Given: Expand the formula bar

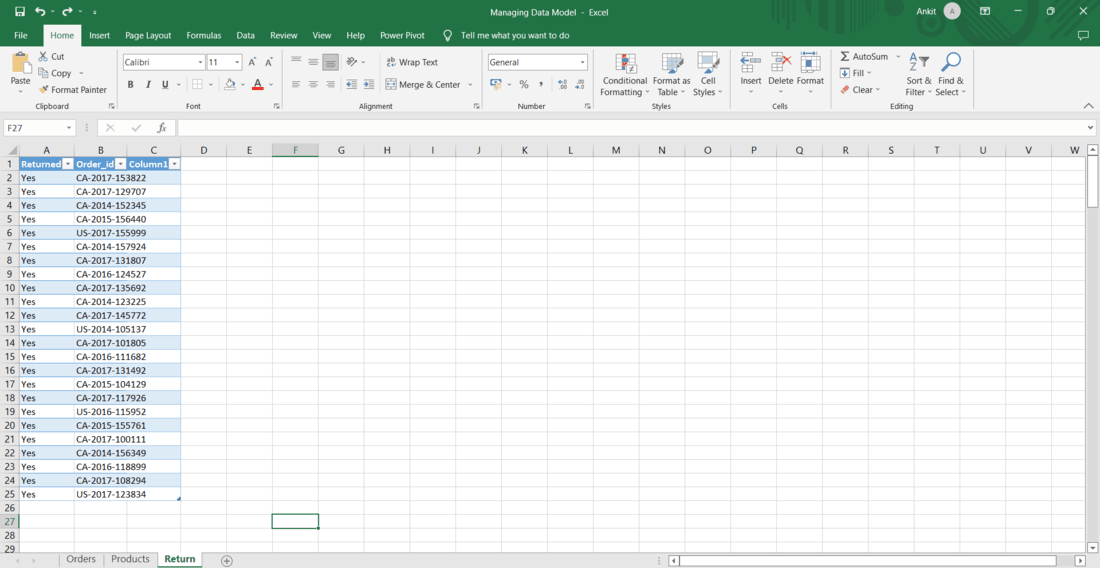Looking at the screenshot, I should coord(1089,128).
